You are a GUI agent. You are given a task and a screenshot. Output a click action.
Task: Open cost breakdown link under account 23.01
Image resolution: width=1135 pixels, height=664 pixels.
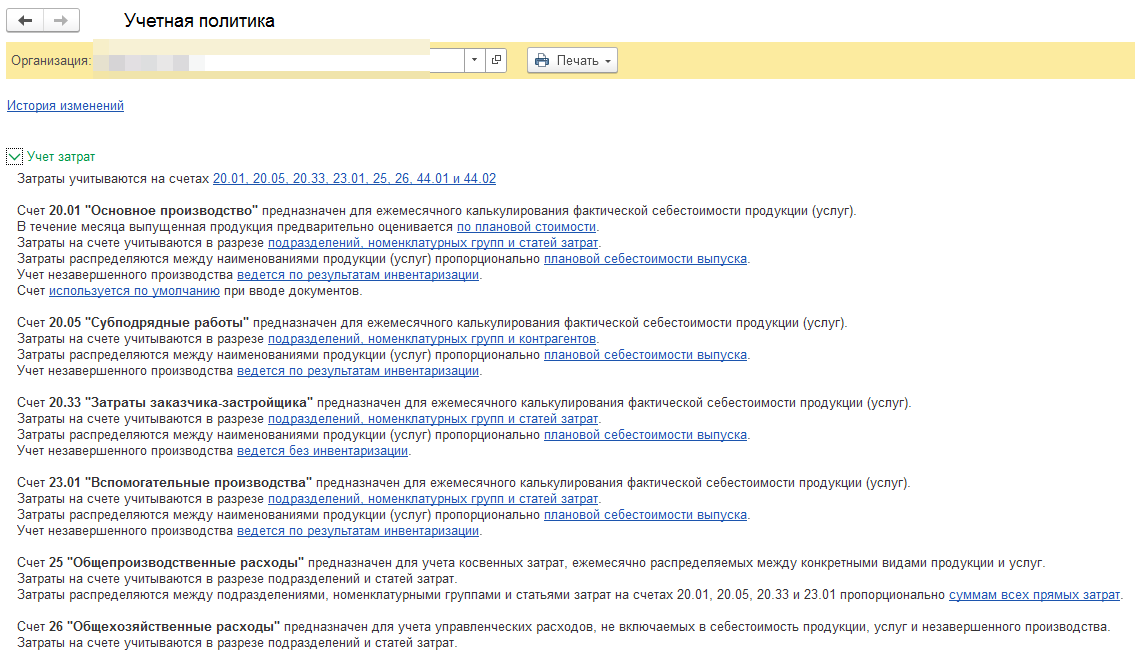[432, 499]
